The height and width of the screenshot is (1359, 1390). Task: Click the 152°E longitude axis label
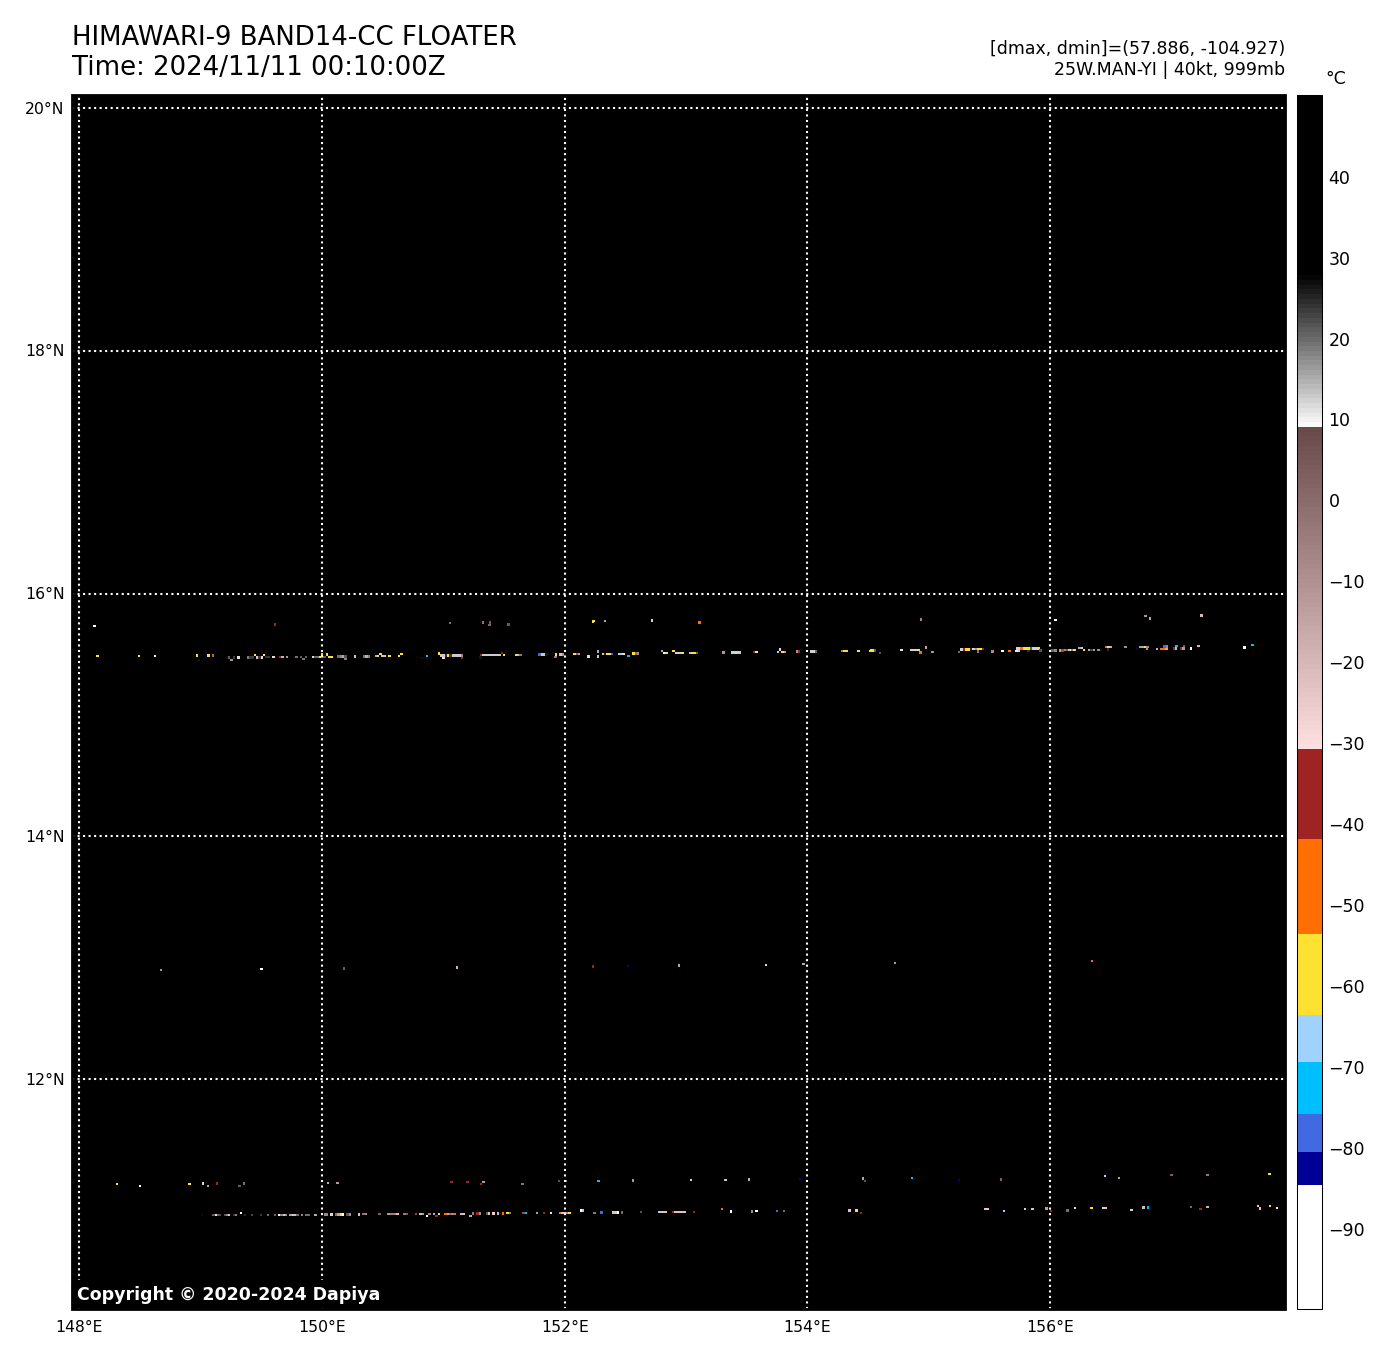click(565, 1327)
